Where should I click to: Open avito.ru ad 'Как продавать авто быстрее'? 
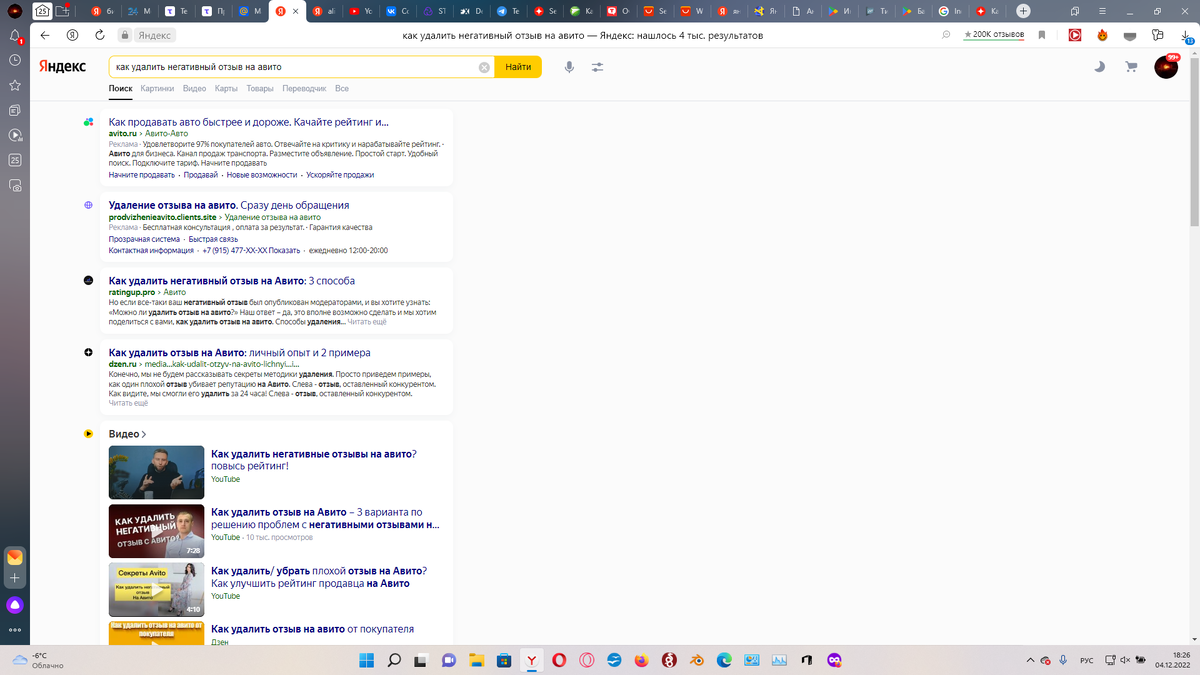(x=248, y=122)
